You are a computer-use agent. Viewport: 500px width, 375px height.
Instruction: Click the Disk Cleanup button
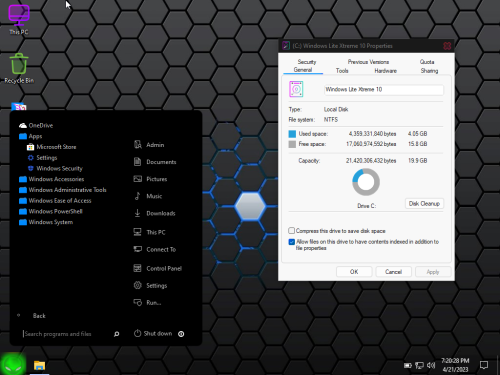[x=424, y=203]
